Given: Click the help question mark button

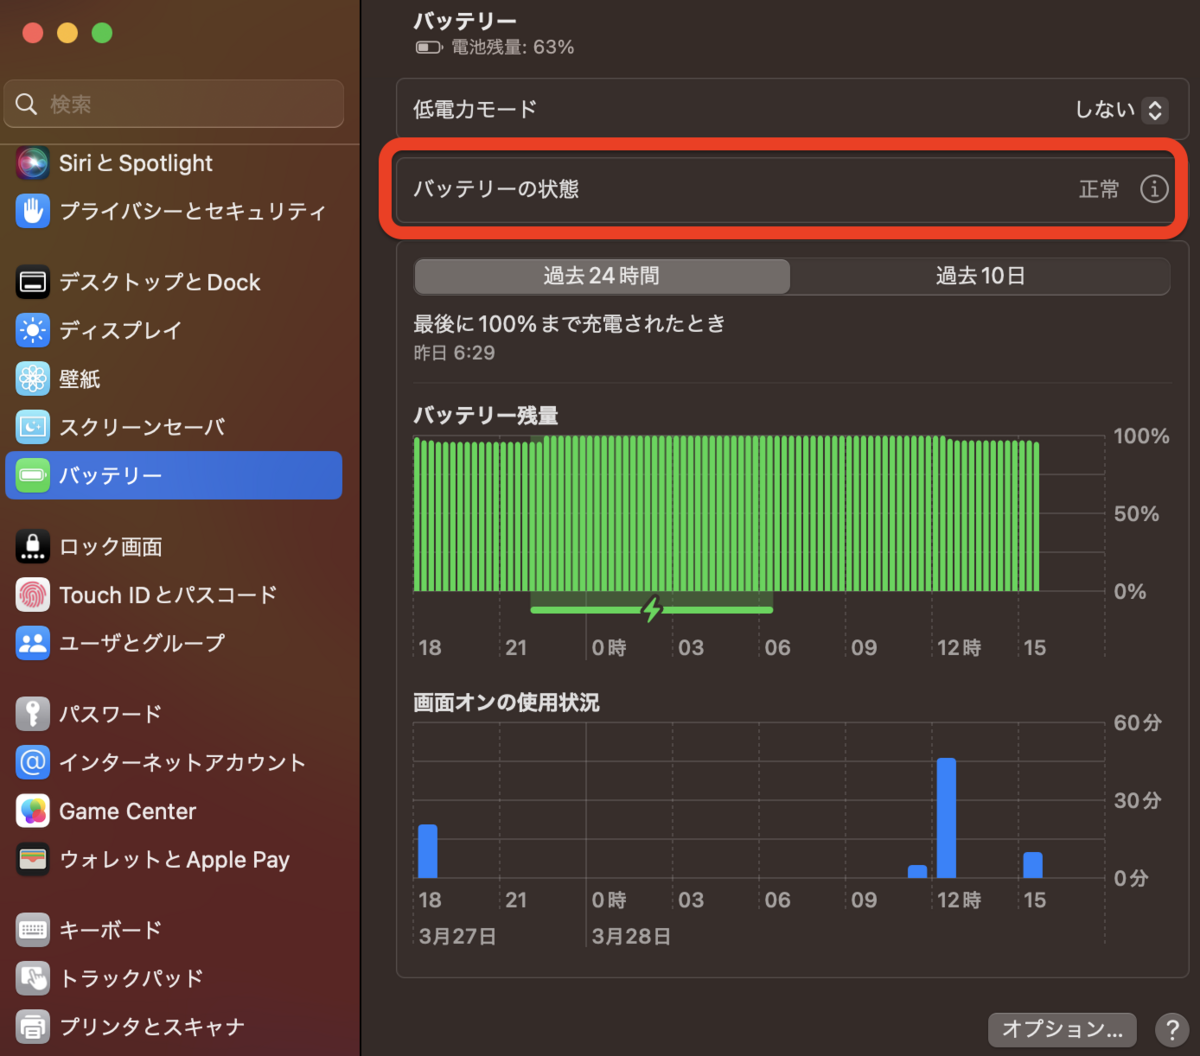Looking at the screenshot, I should (x=1172, y=1029).
